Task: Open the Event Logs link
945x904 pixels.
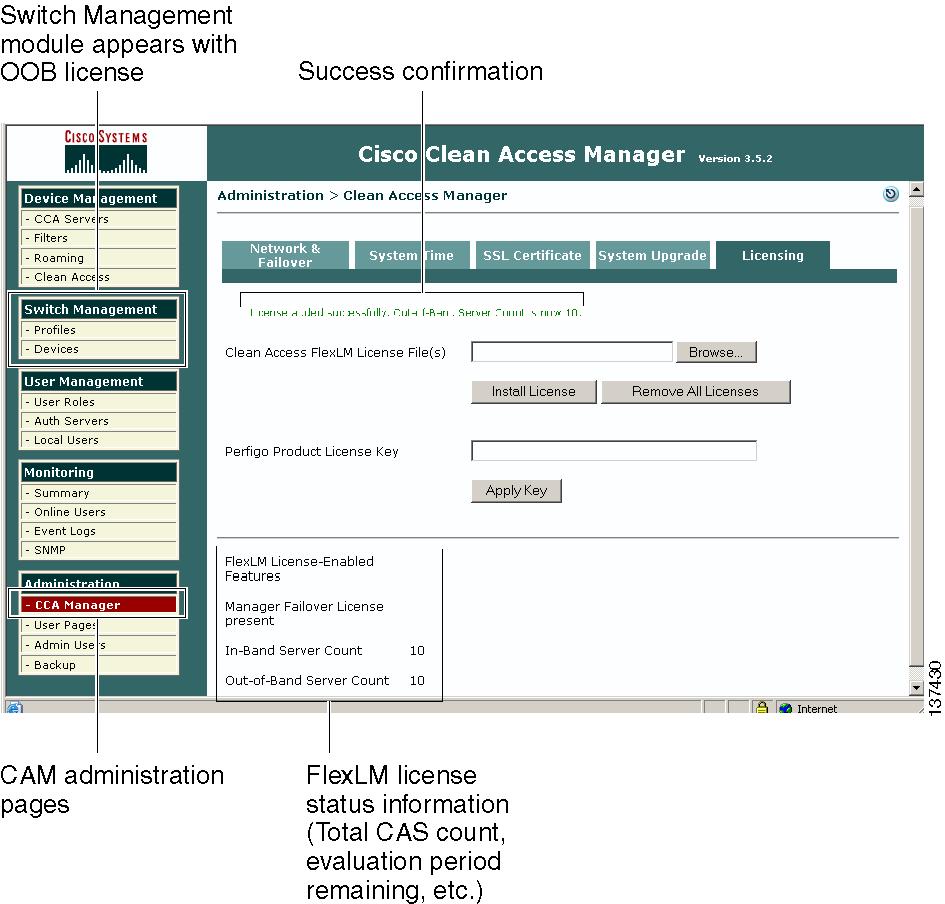Action: coord(99,531)
